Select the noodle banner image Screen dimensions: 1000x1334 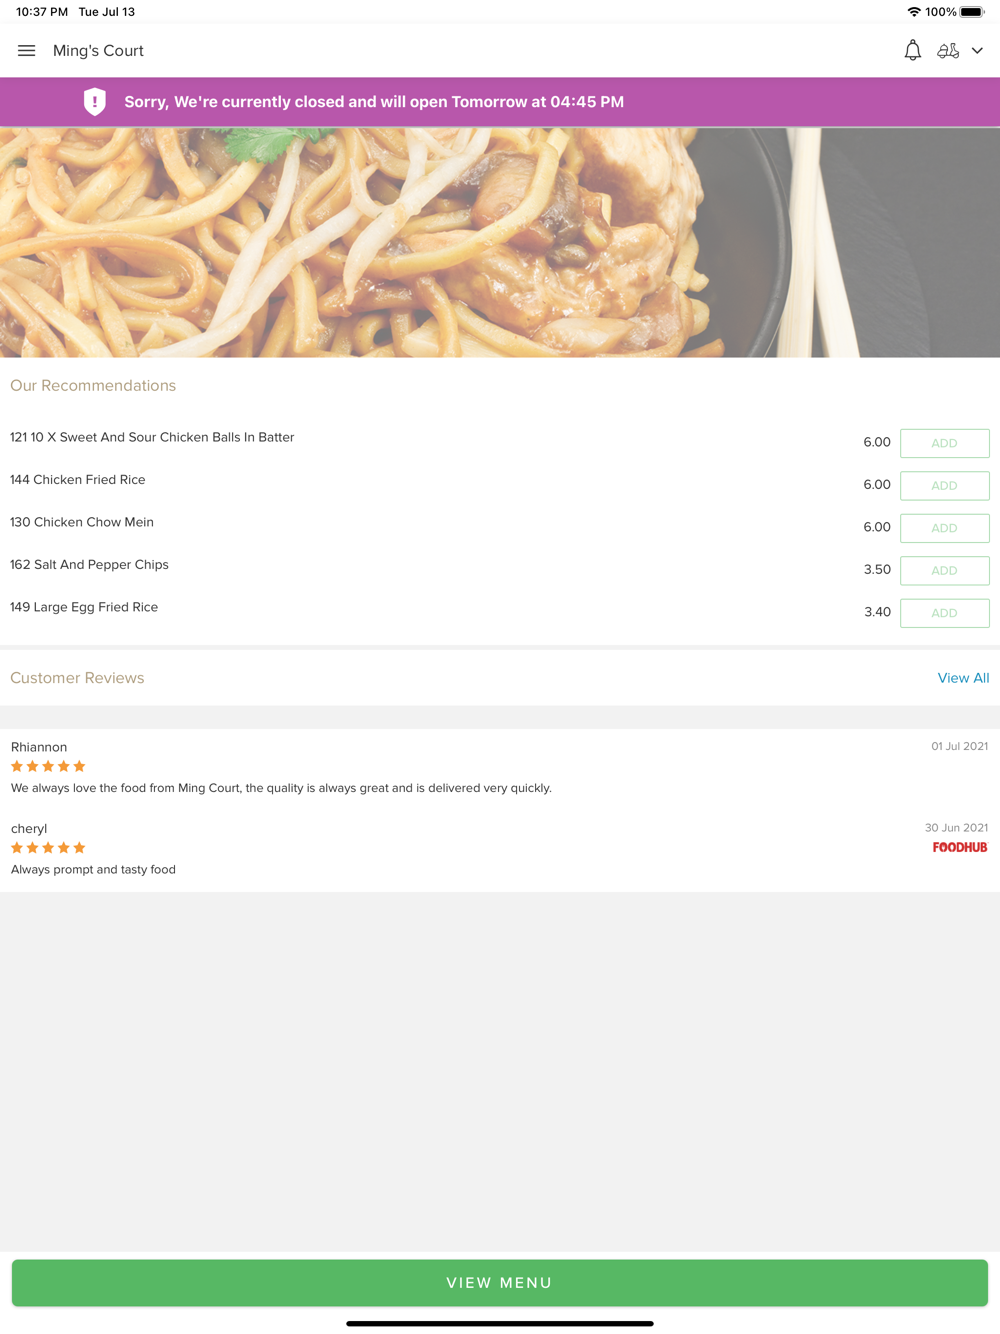[x=500, y=242]
